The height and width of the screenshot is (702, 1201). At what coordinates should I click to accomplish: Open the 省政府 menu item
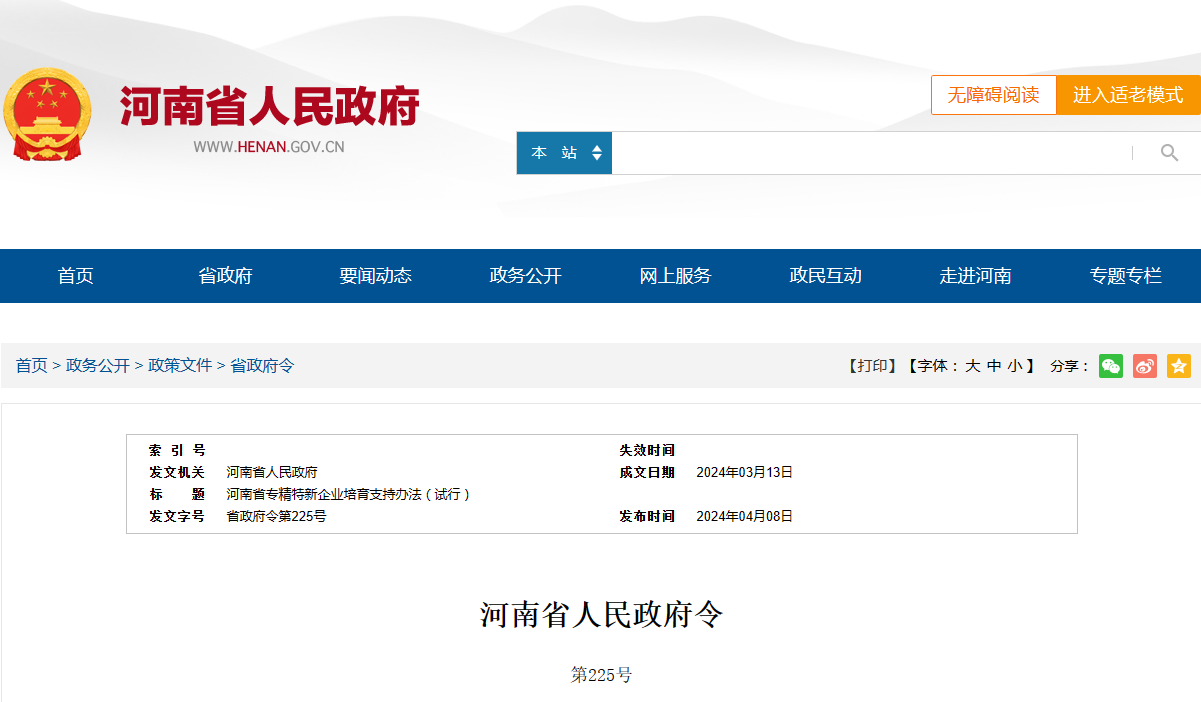[x=225, y=276]
